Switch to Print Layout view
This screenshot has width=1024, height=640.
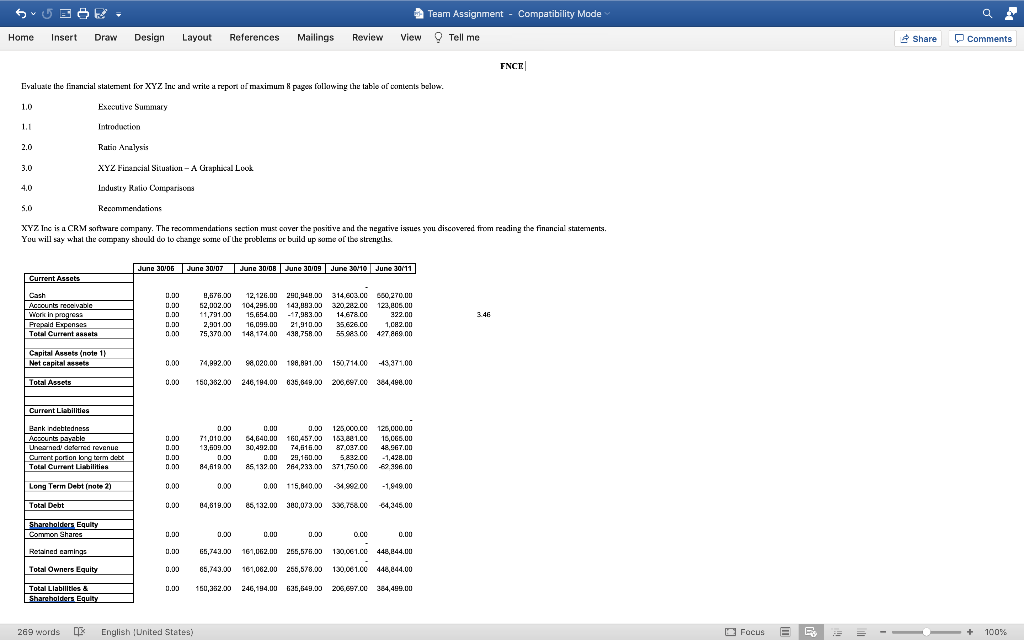785,632
